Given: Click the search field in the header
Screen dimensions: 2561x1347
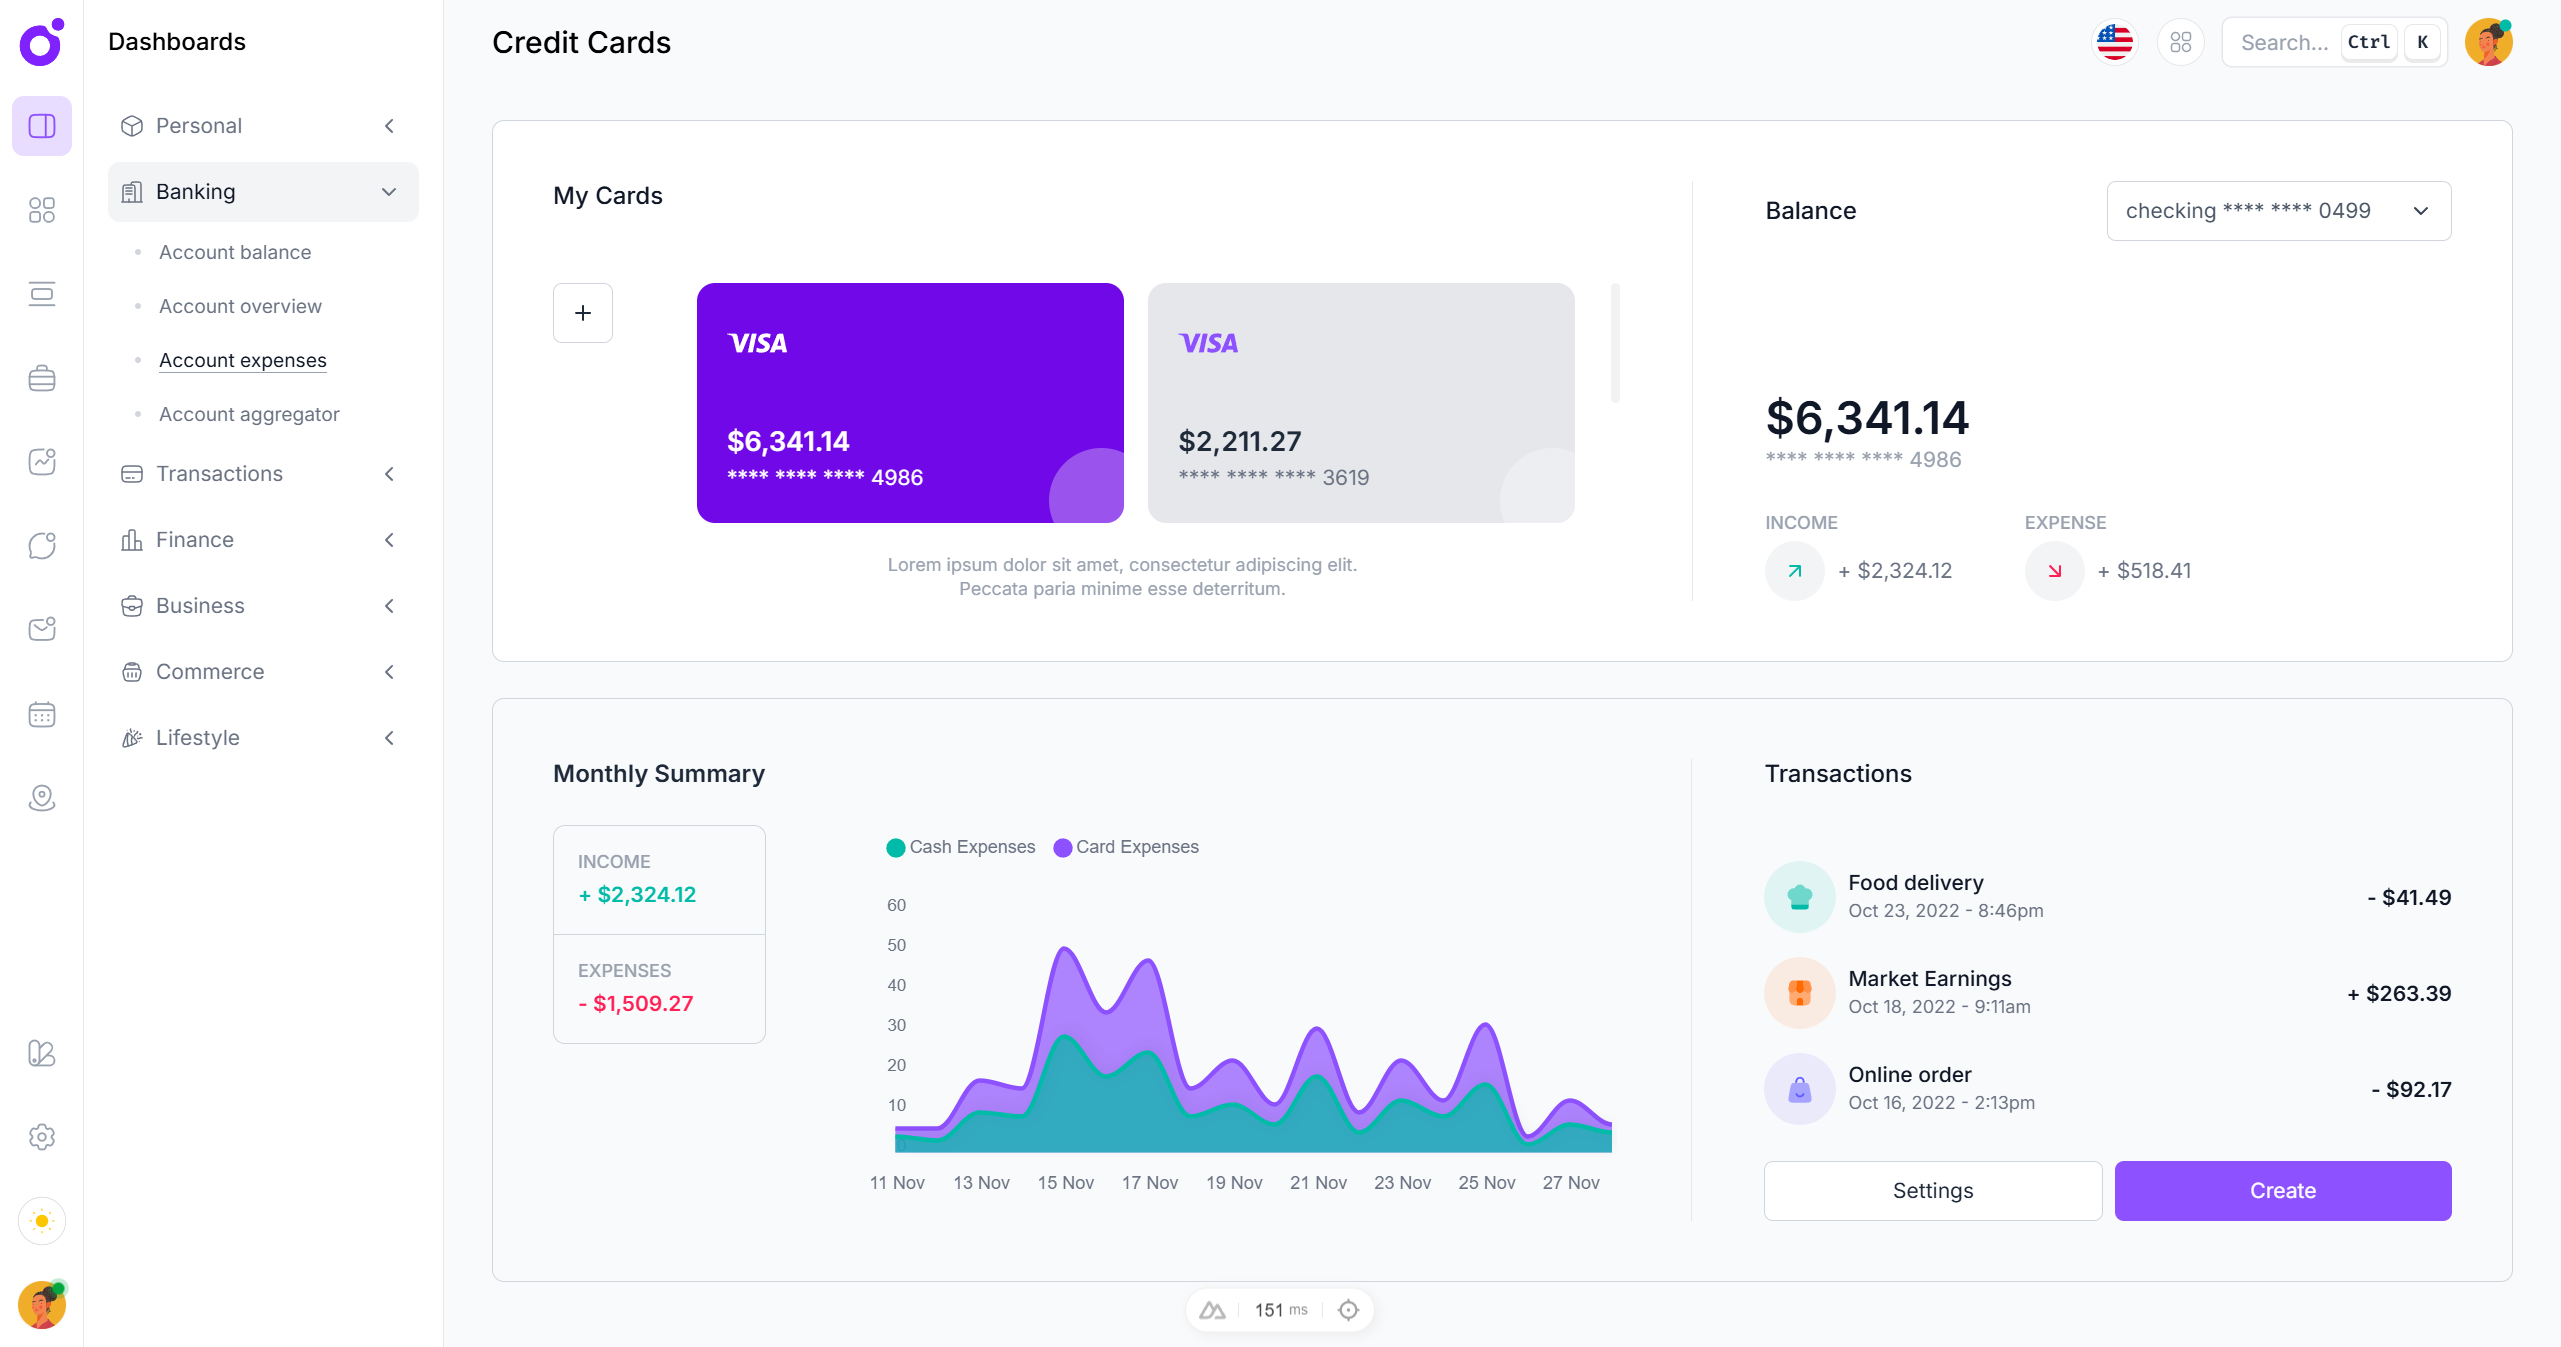Looking at the screenshot, I should 2285,41.
